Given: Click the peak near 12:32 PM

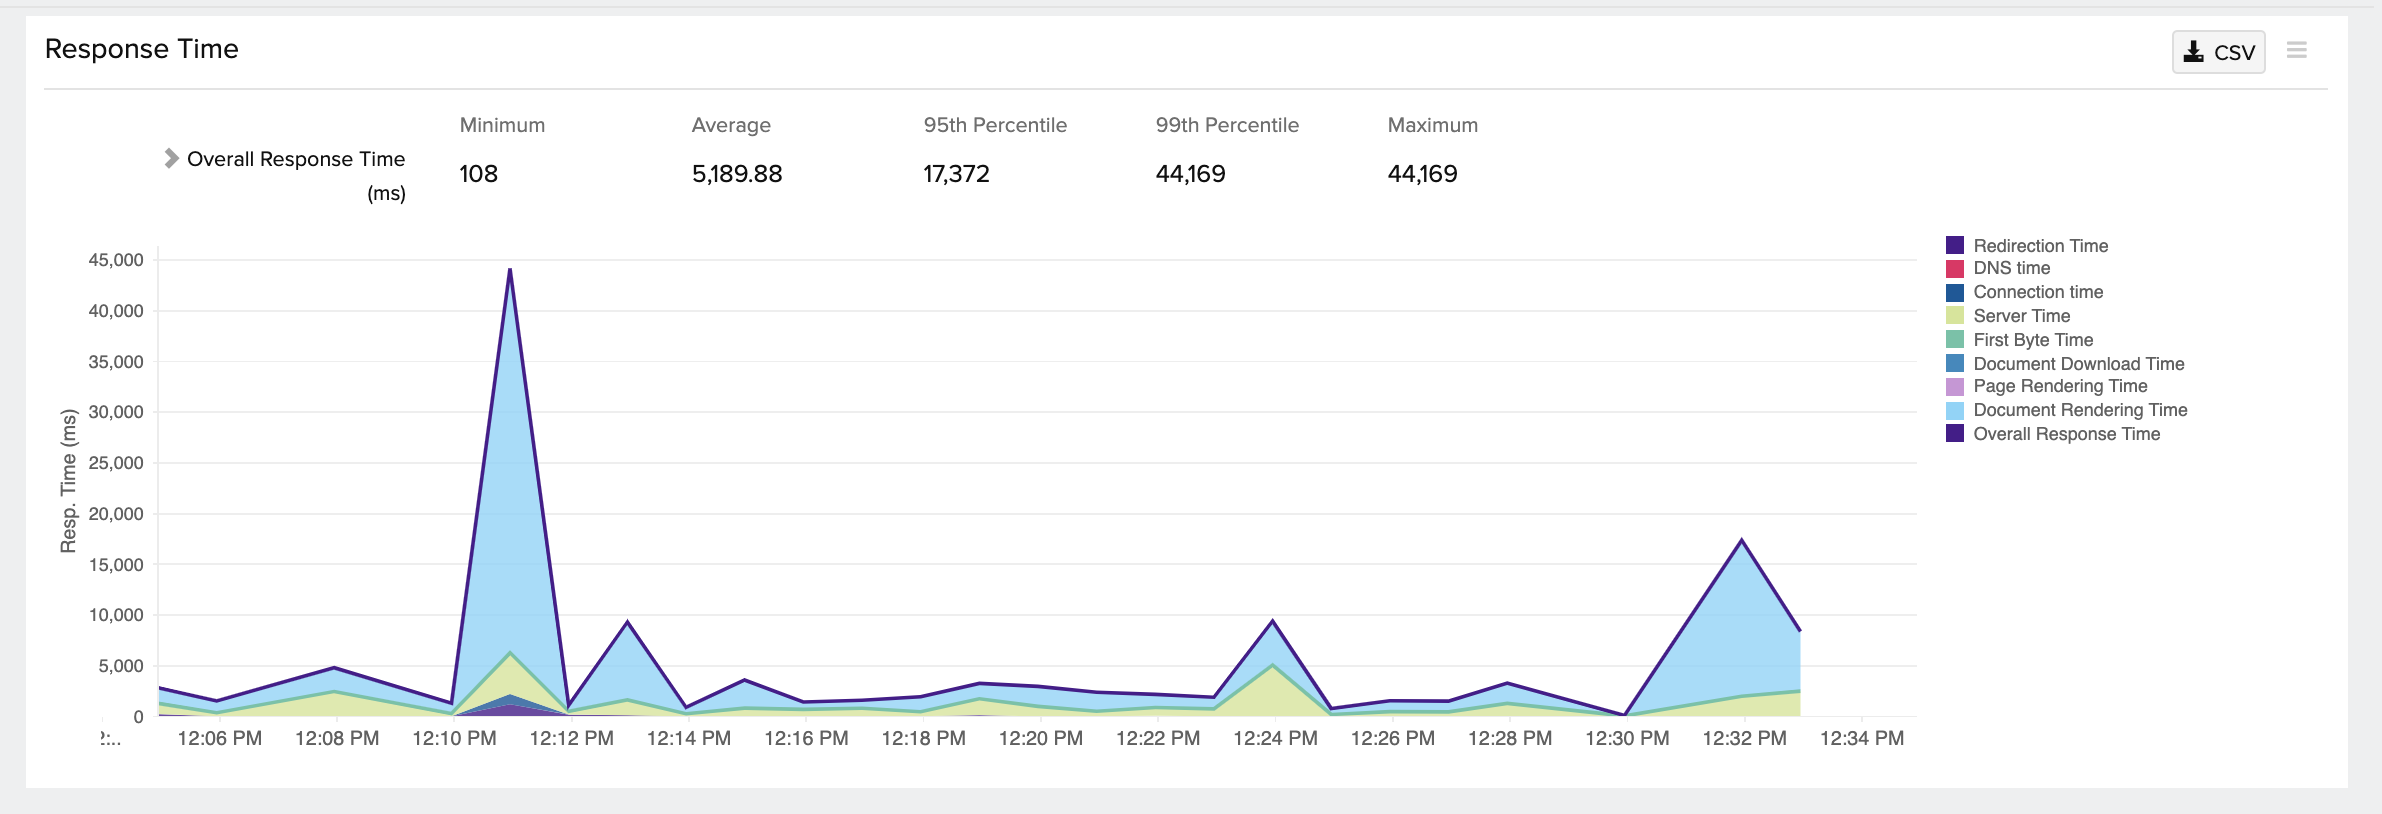Looking at the screenshot, I should [1742, 541].
